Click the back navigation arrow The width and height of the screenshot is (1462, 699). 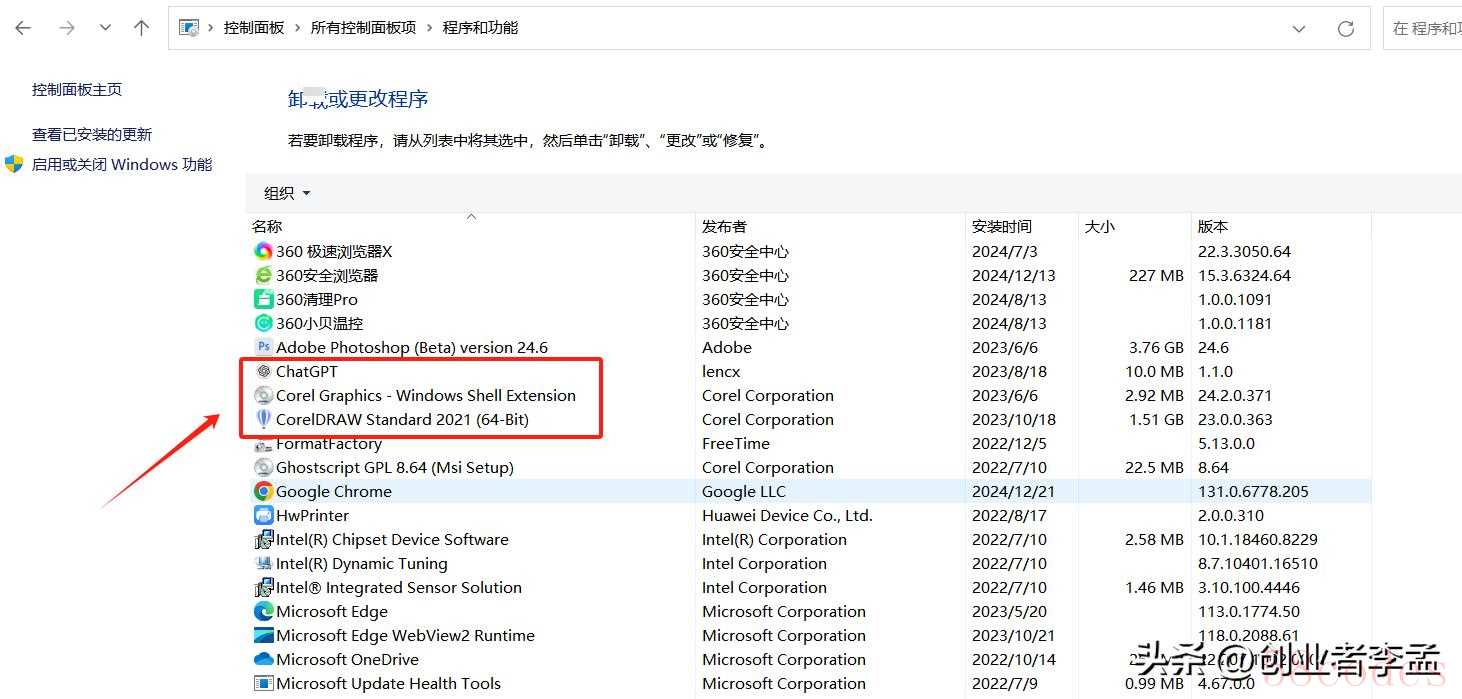pos(23,28)
